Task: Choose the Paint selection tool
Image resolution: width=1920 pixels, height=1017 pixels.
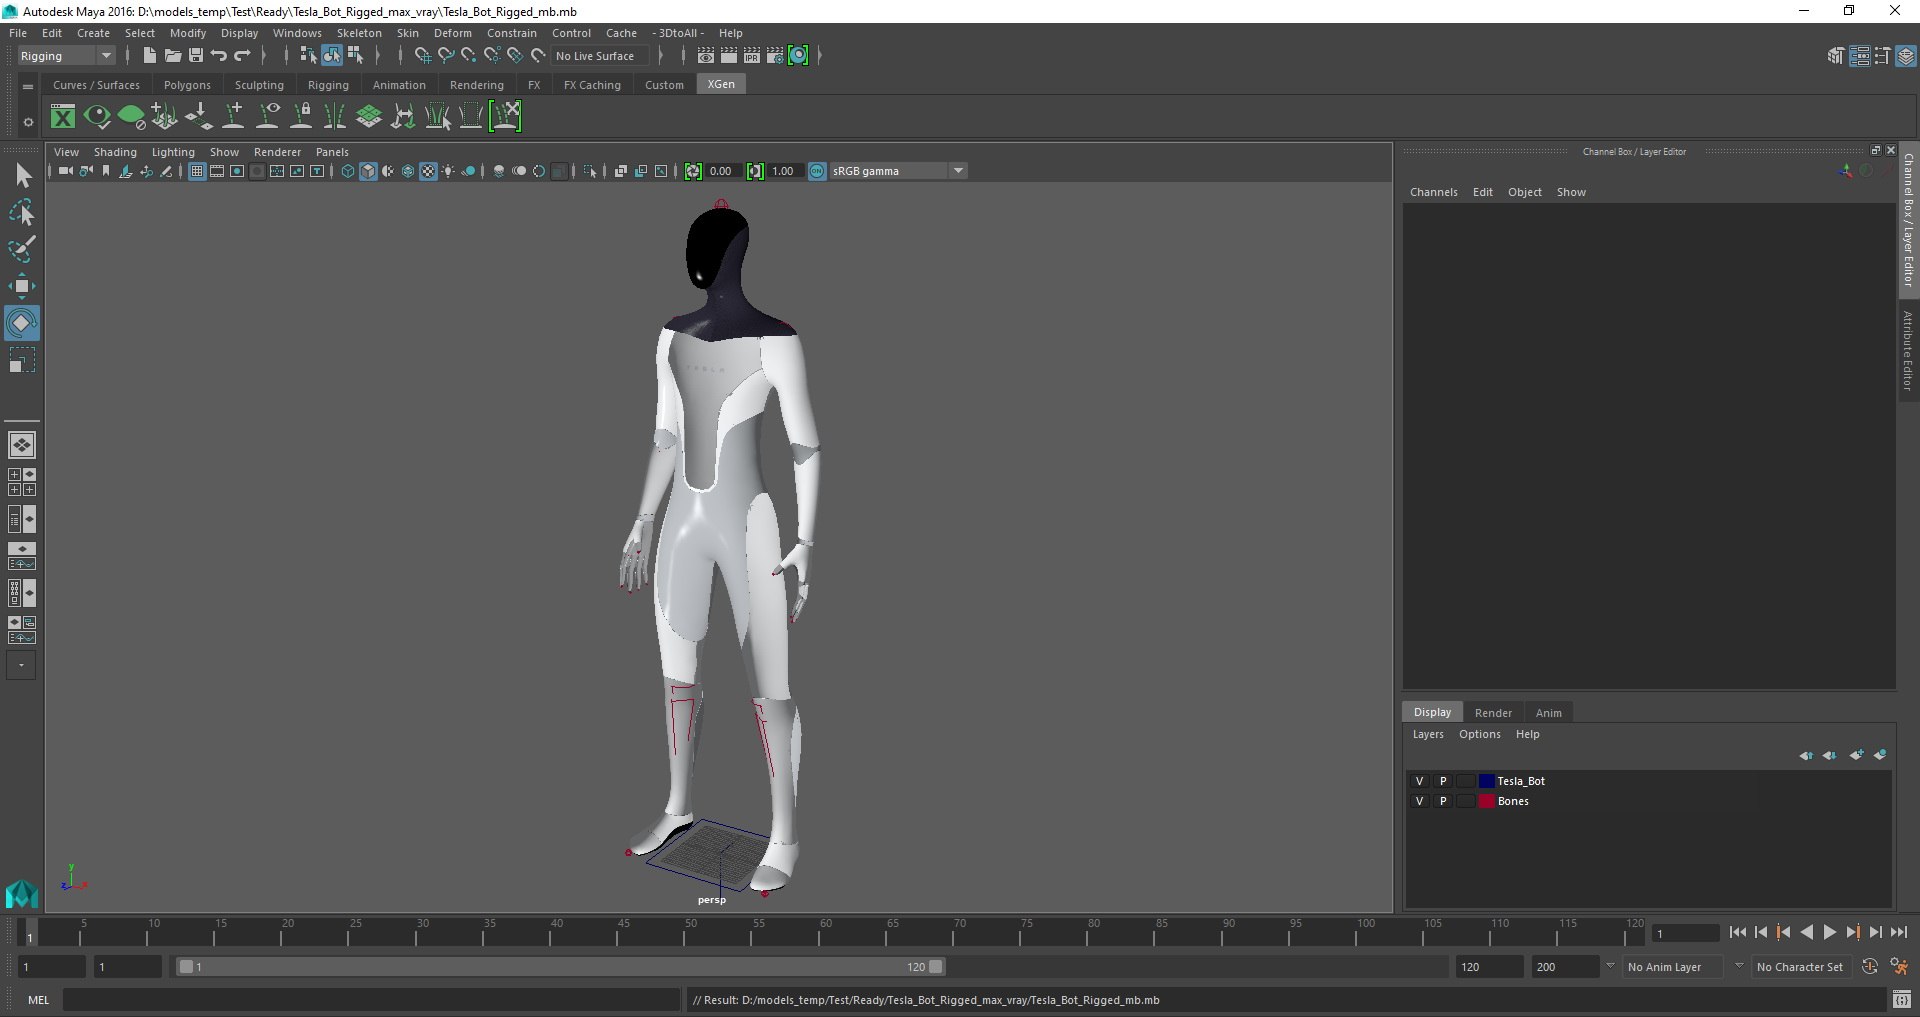Action: 22,249
